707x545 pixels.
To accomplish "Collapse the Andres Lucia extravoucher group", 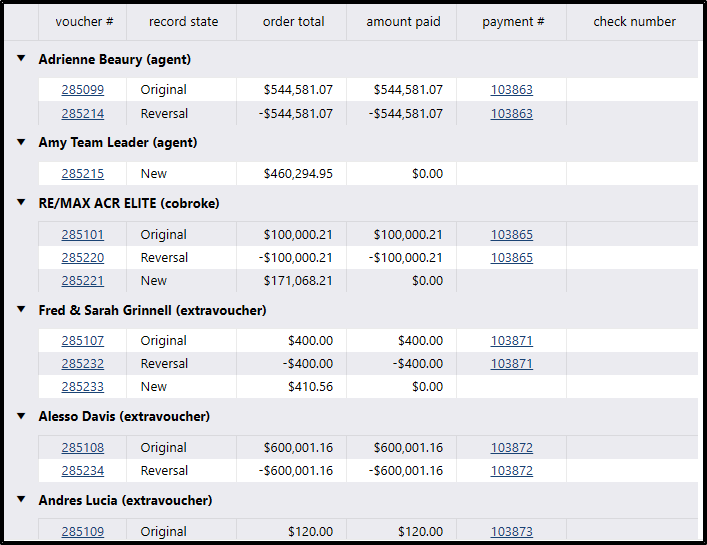I will click(21, 500).
